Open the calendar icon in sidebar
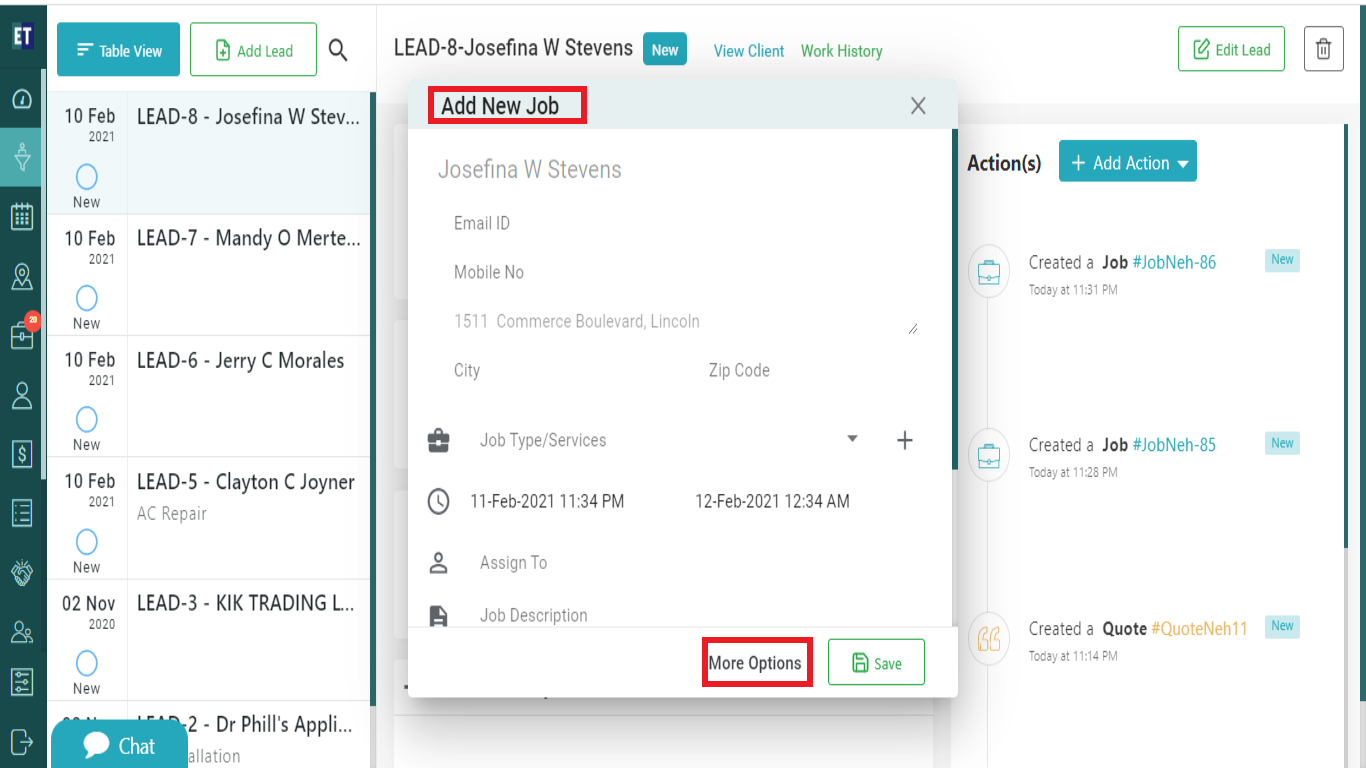The image size is (1366, 768). click(x=22, y=216)
